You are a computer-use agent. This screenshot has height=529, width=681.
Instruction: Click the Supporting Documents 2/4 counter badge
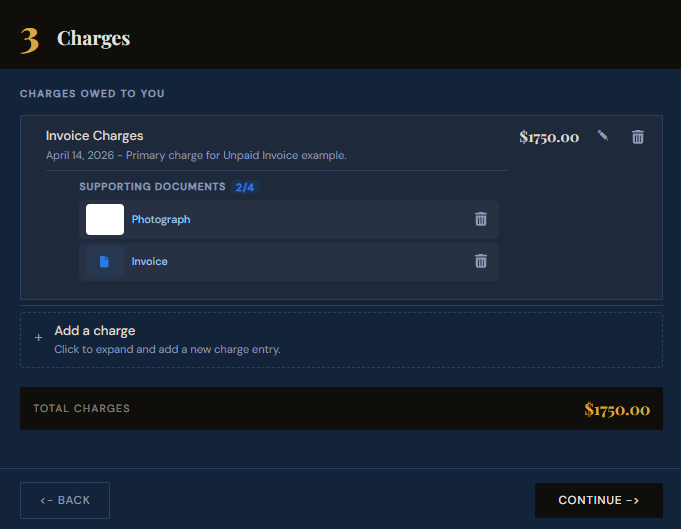tap(245, 187)
